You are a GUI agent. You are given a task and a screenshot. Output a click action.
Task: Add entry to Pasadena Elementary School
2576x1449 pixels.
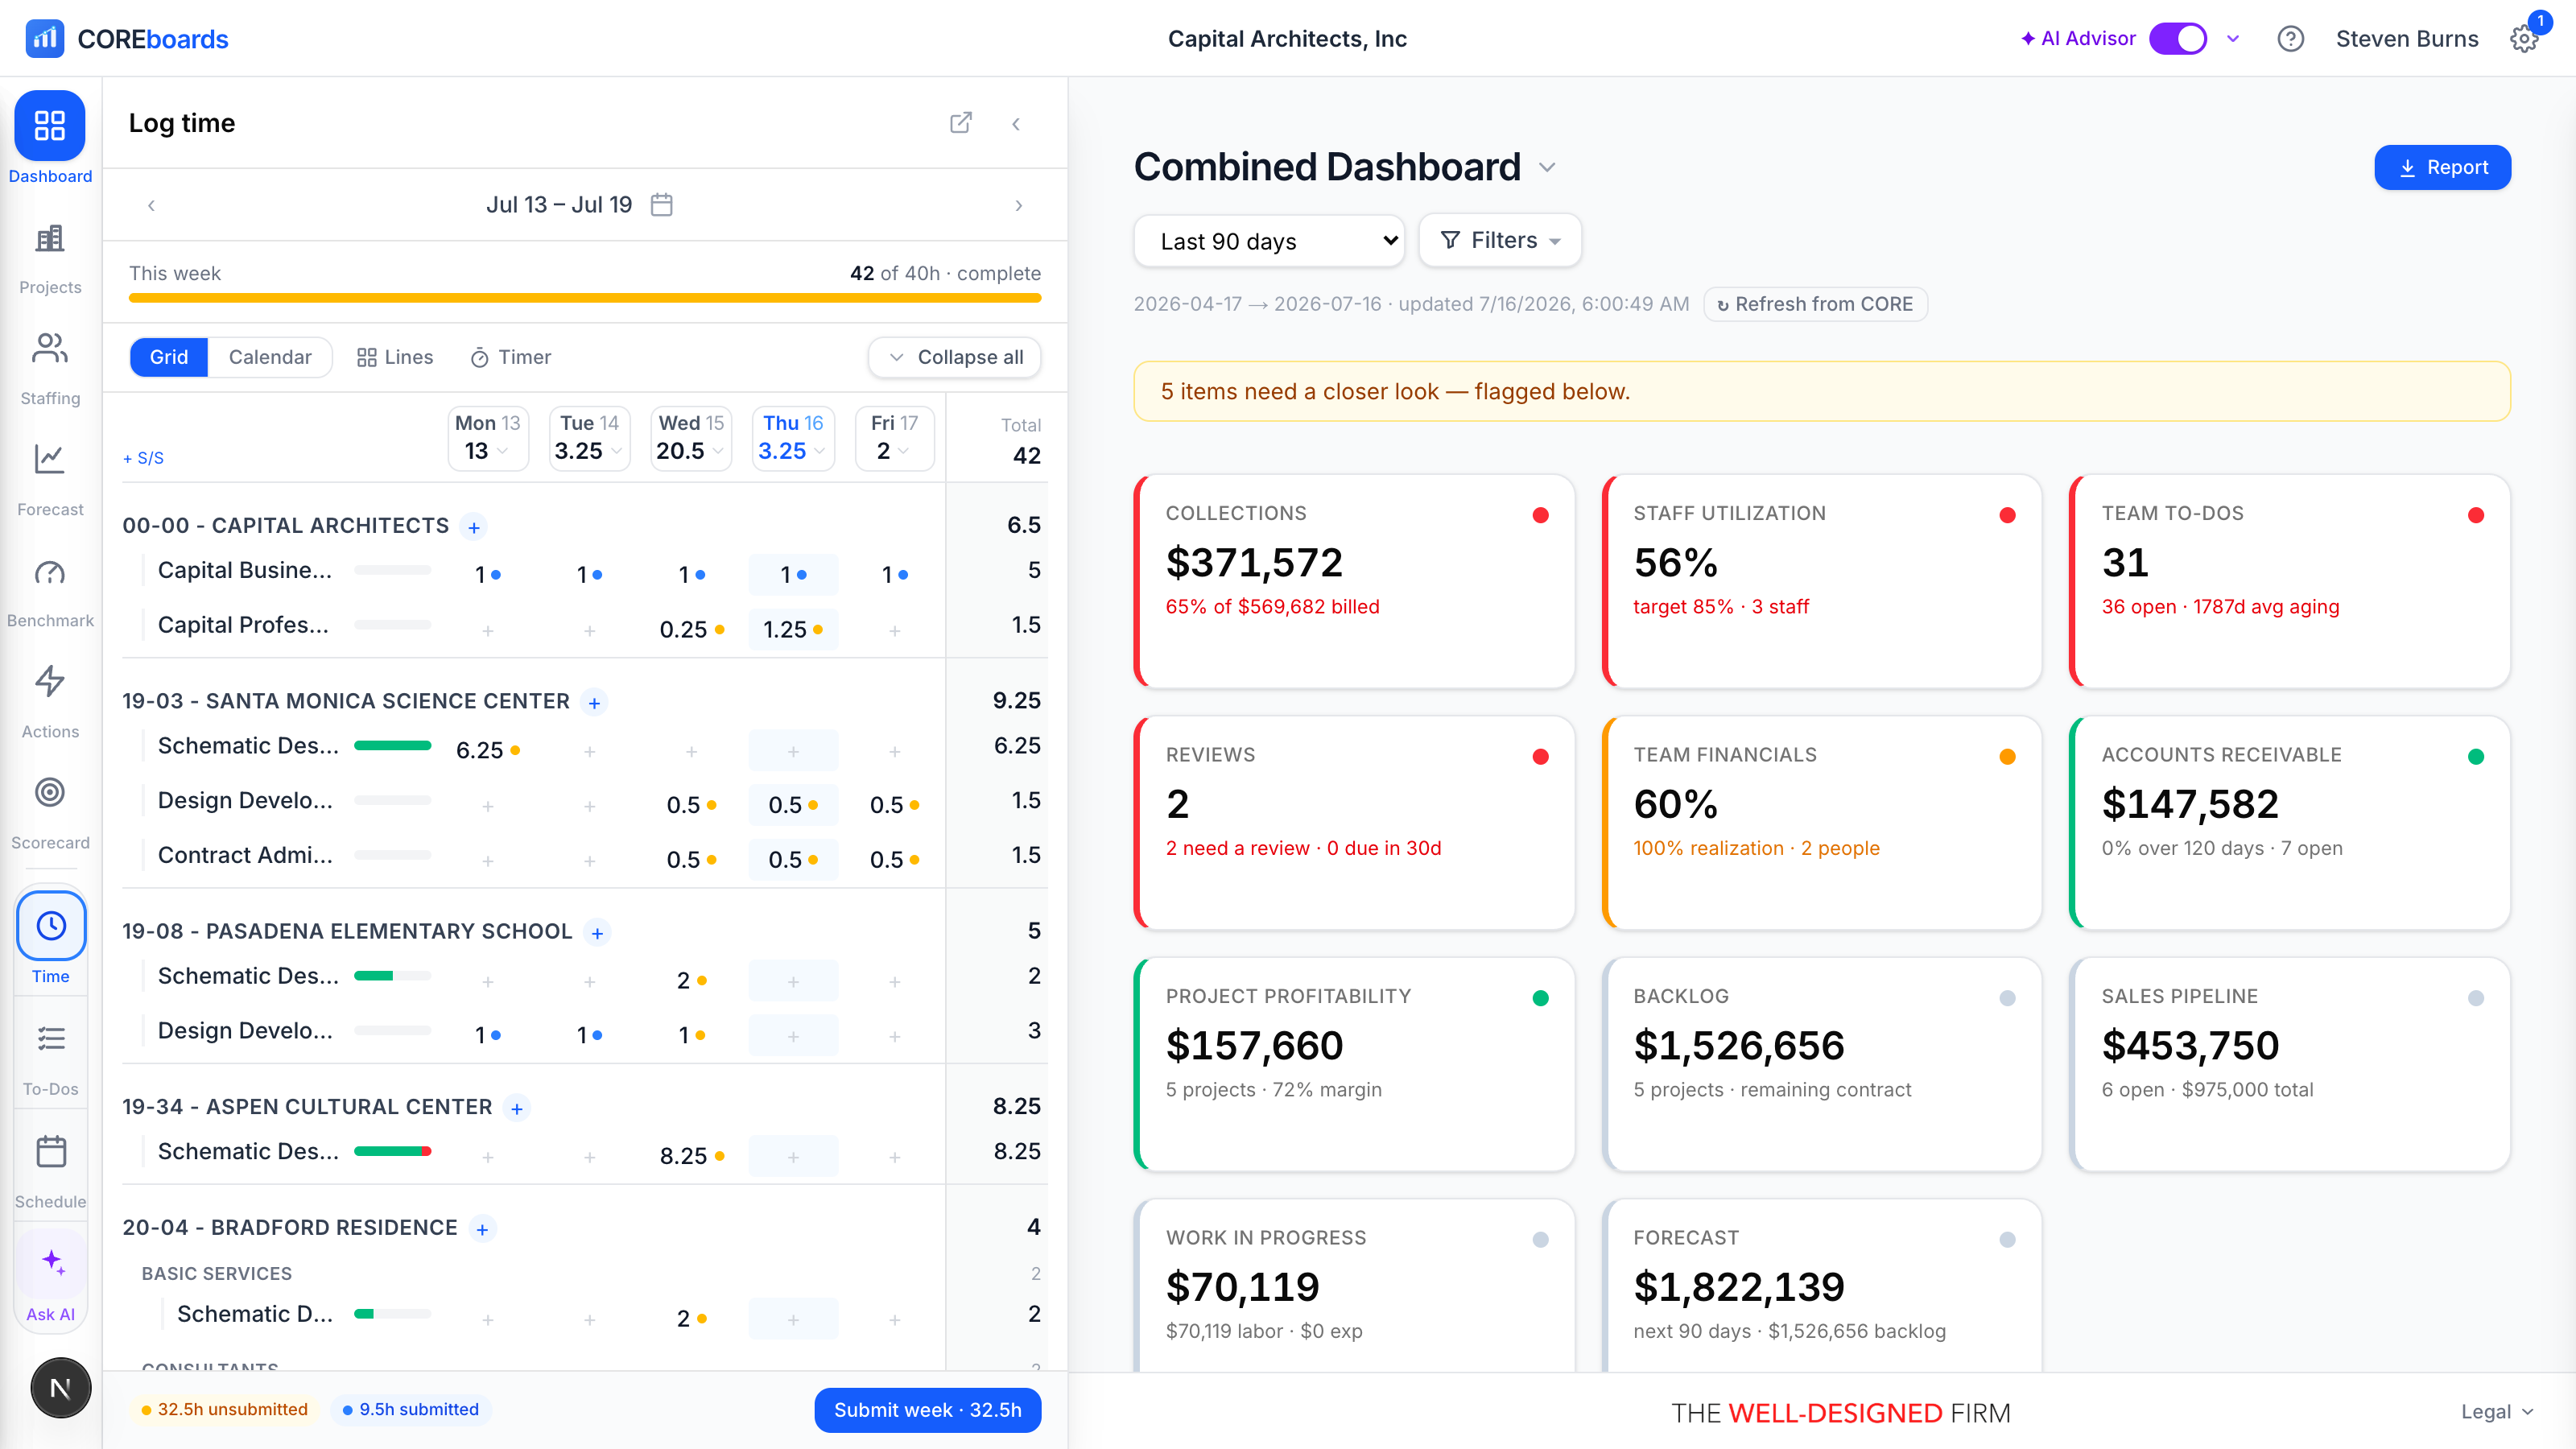(597, 933)
